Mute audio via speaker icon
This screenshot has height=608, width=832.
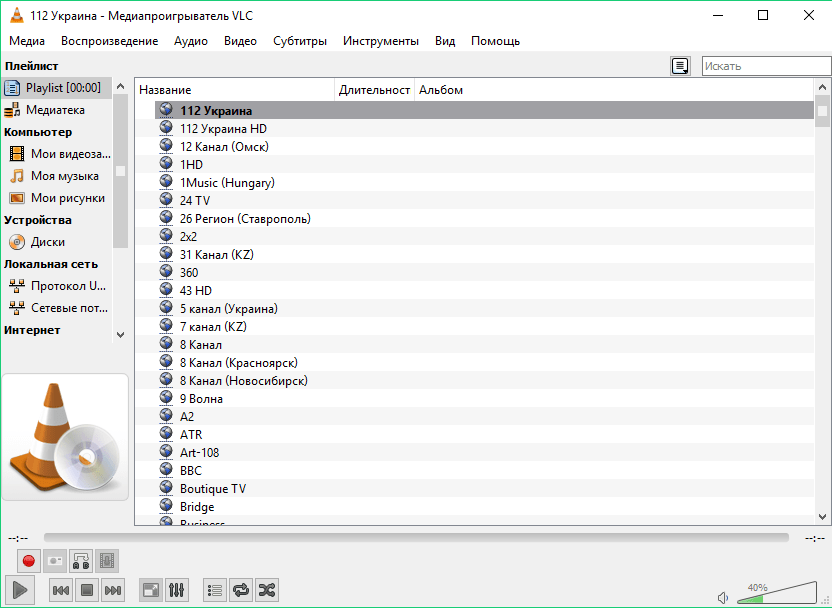pos(723,598)
